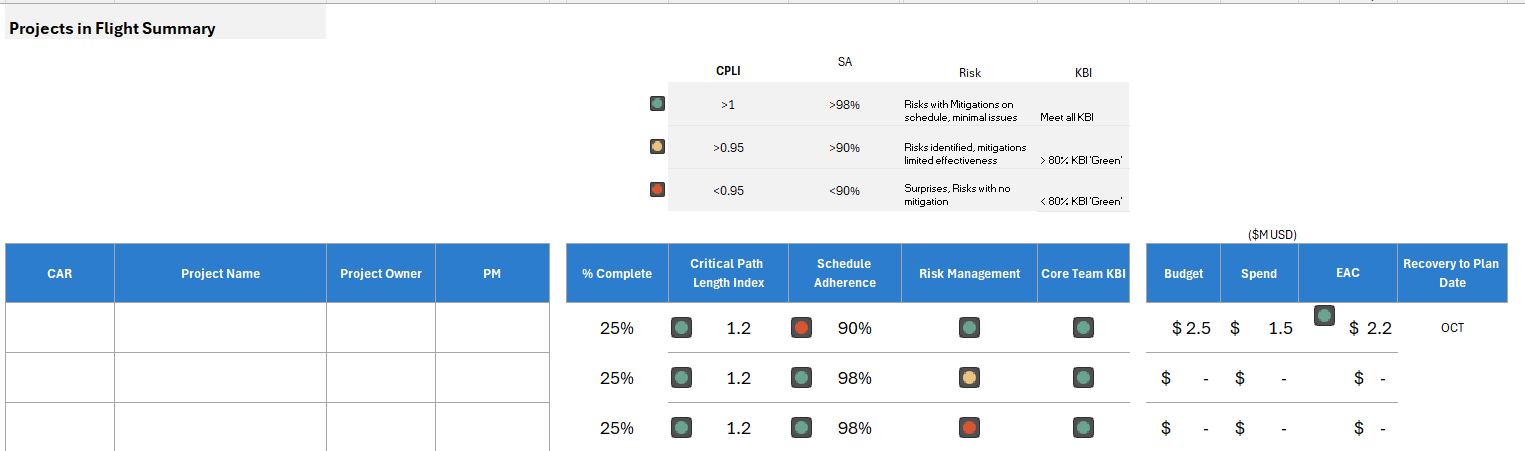The width and height of the screenshot is (1525, 451).
Task: Select the green CPLI light in the red-risk row
Action: pos(681,427)
